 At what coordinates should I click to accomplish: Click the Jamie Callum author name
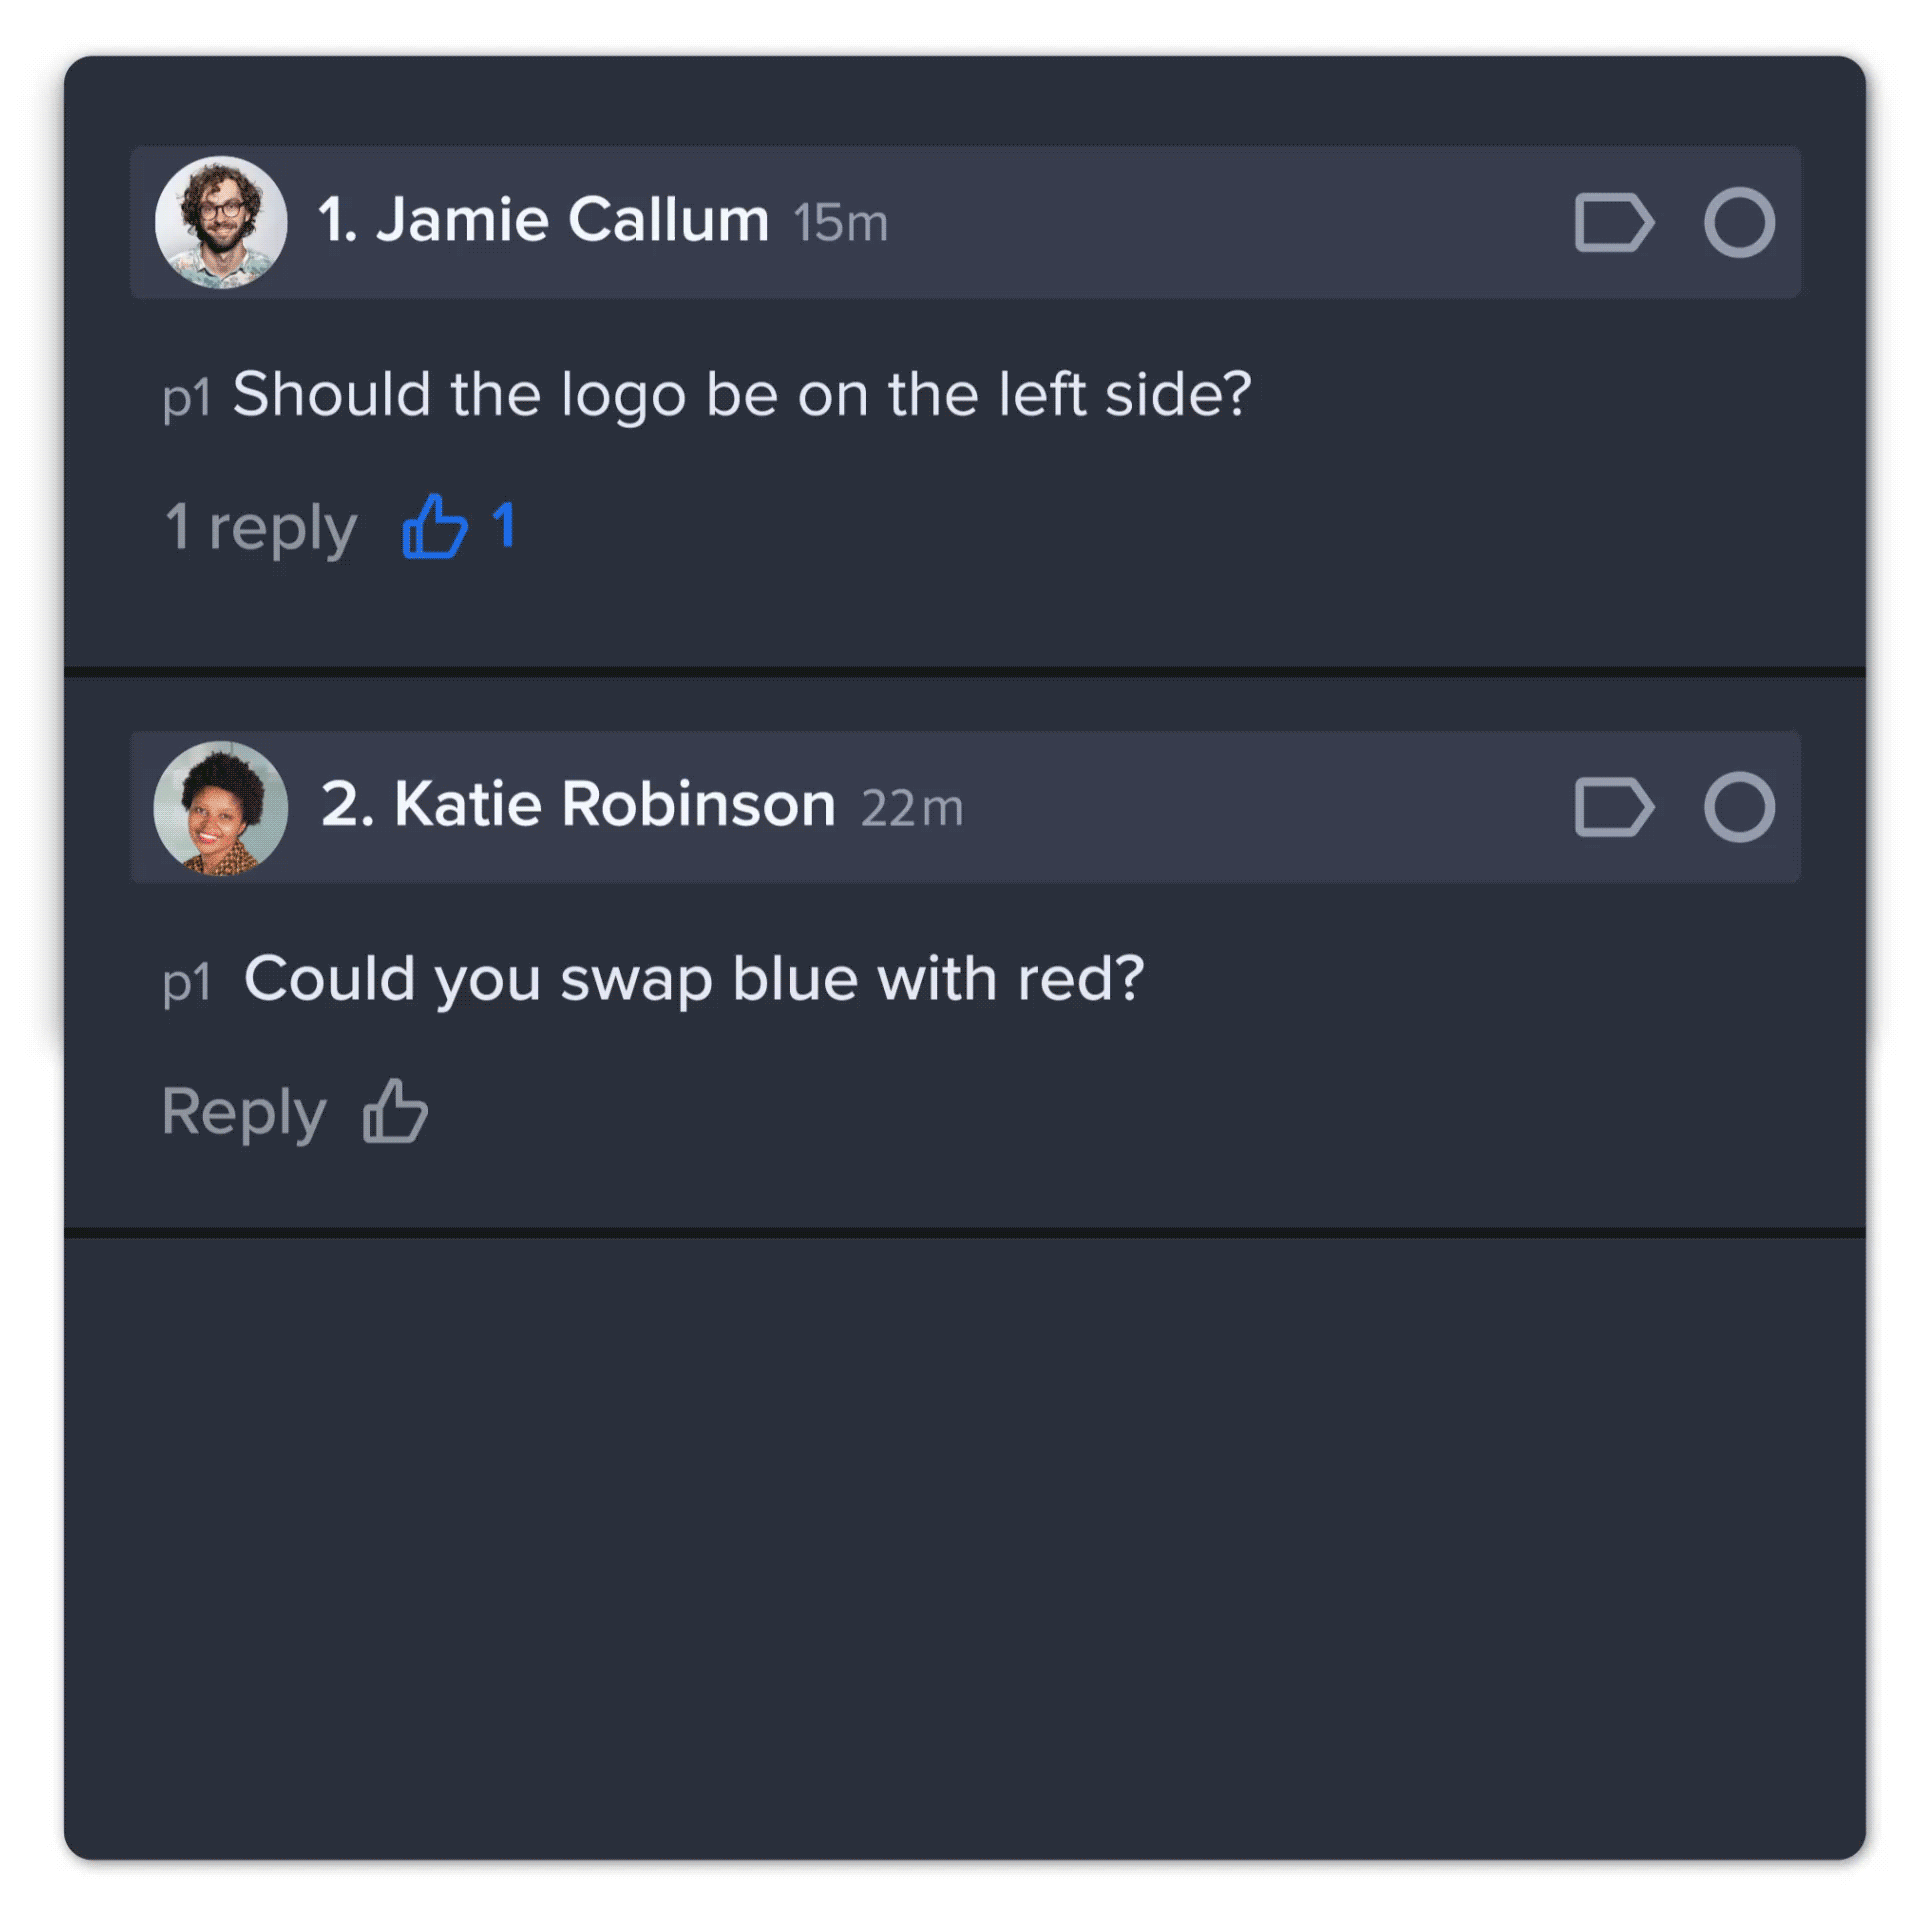571,220
